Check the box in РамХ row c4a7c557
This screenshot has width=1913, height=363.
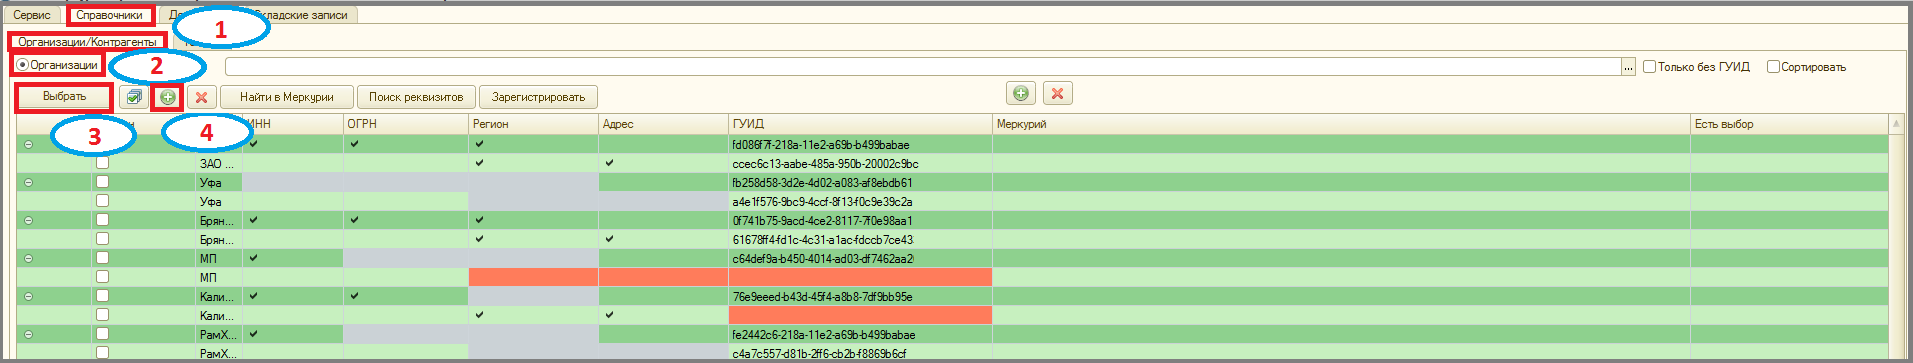102,353
